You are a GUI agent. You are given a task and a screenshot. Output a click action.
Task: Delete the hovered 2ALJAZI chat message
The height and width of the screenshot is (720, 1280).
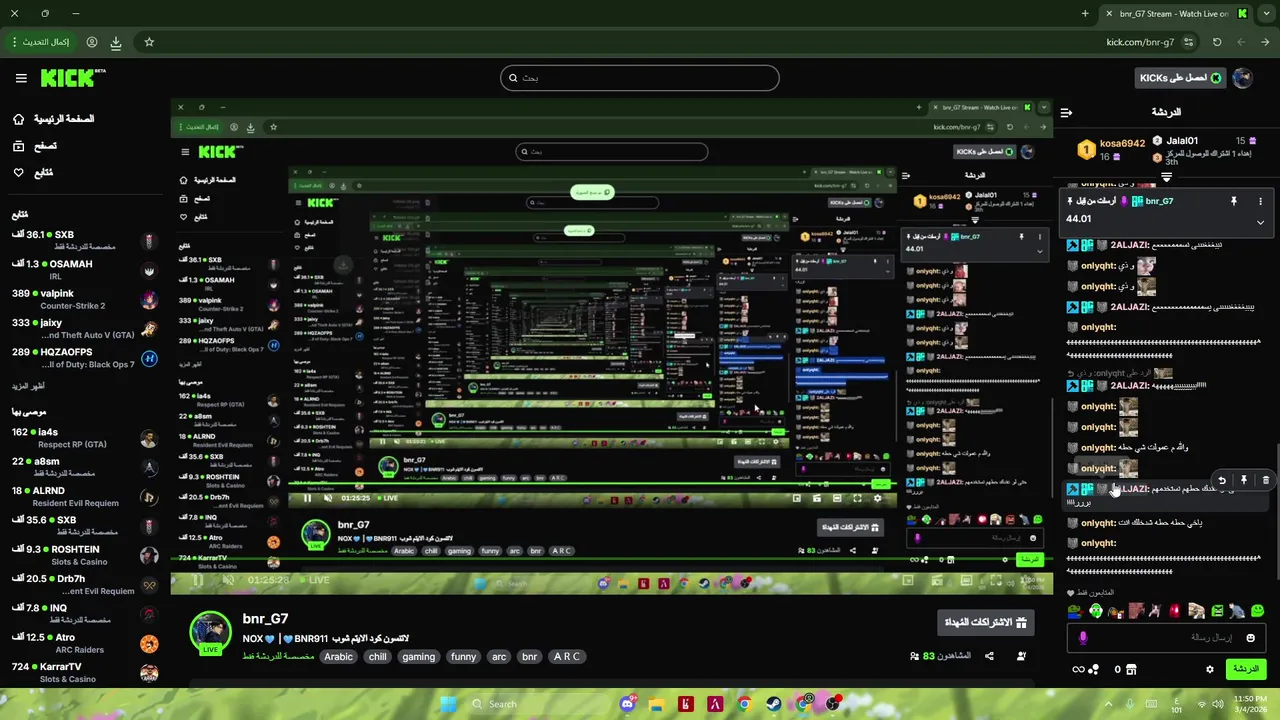click(1266, 481)
